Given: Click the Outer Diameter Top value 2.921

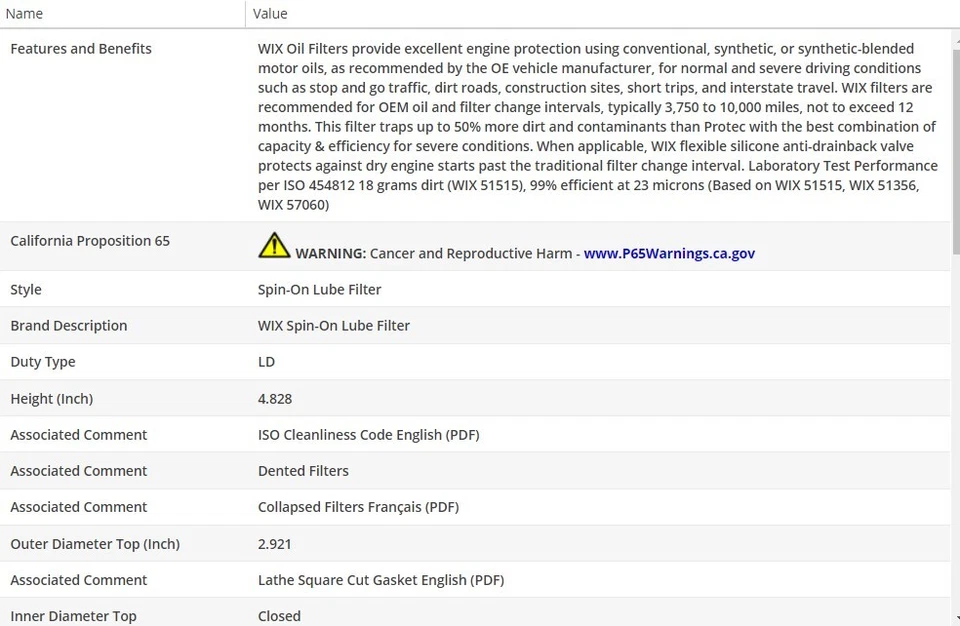Looking at the screenshot, I should pyautogui.click(x=275, y=544).
